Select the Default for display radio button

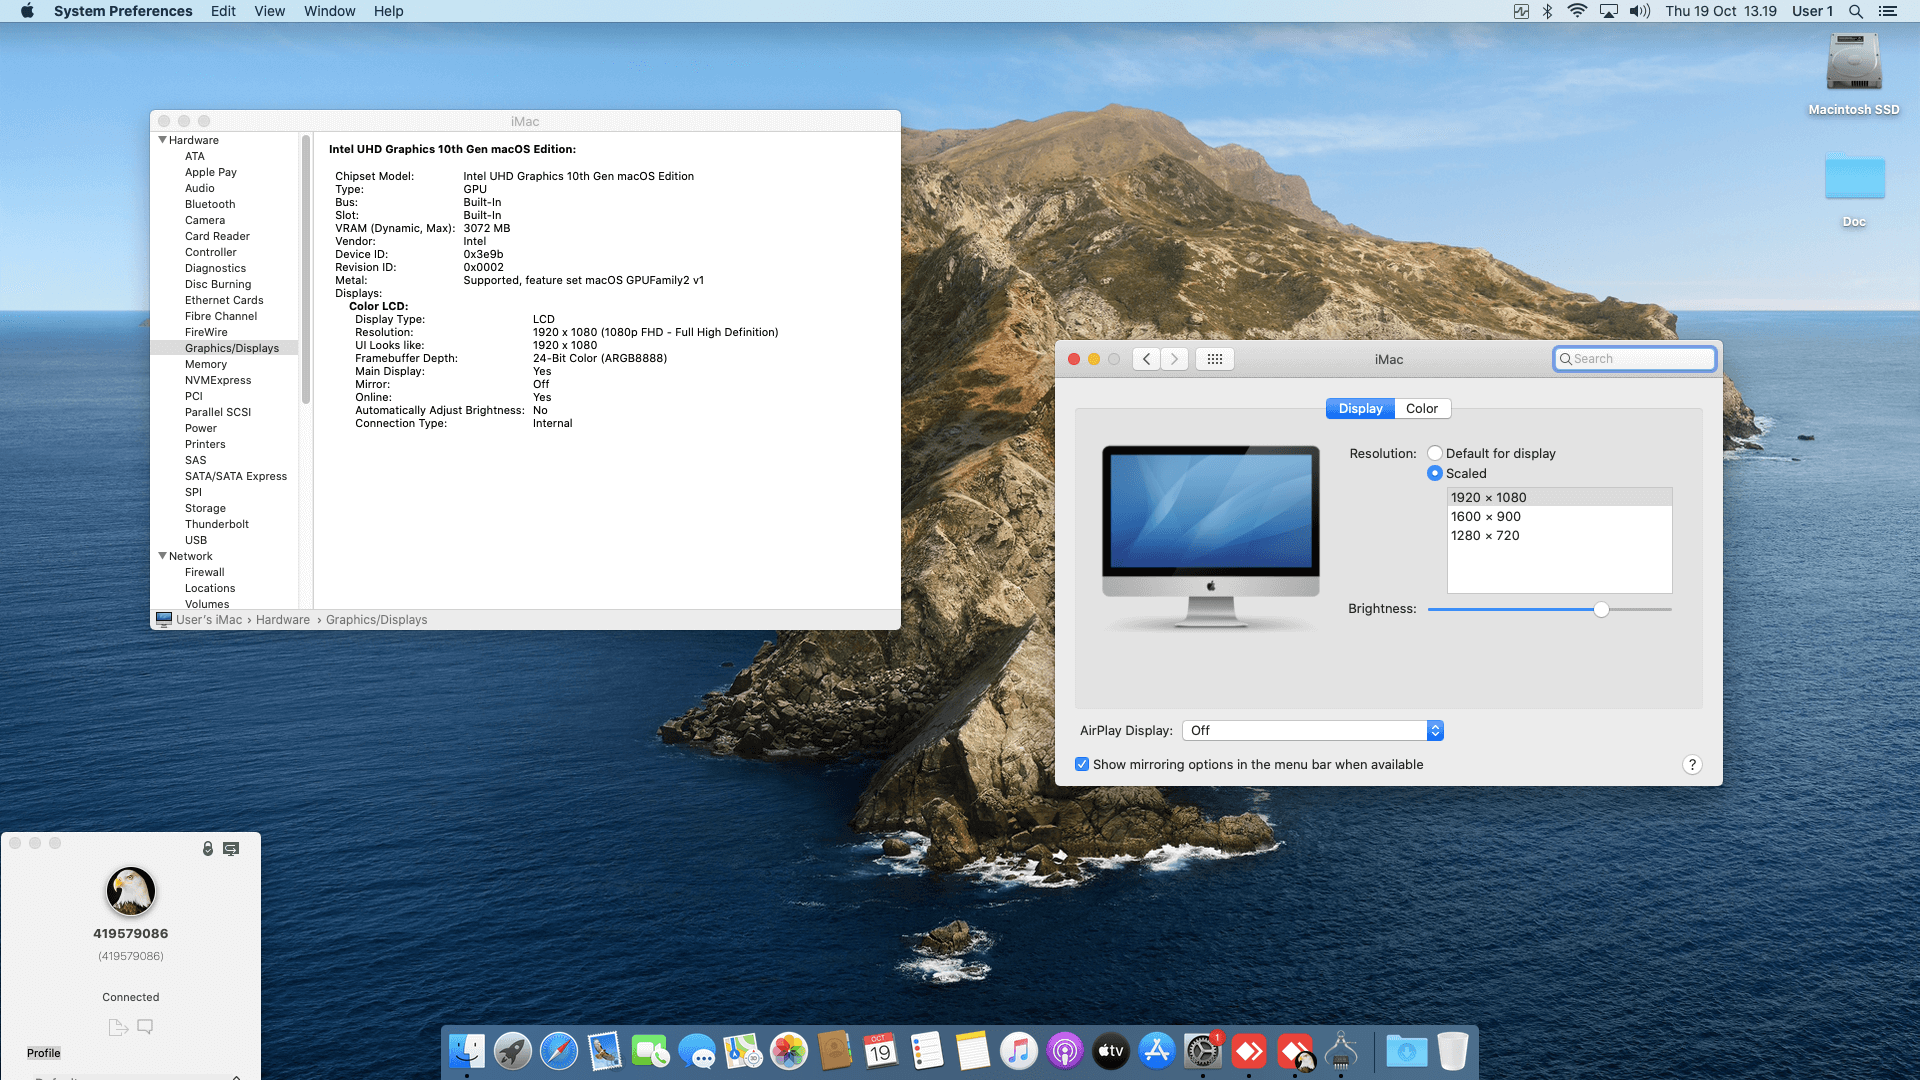coord(1435,453)
